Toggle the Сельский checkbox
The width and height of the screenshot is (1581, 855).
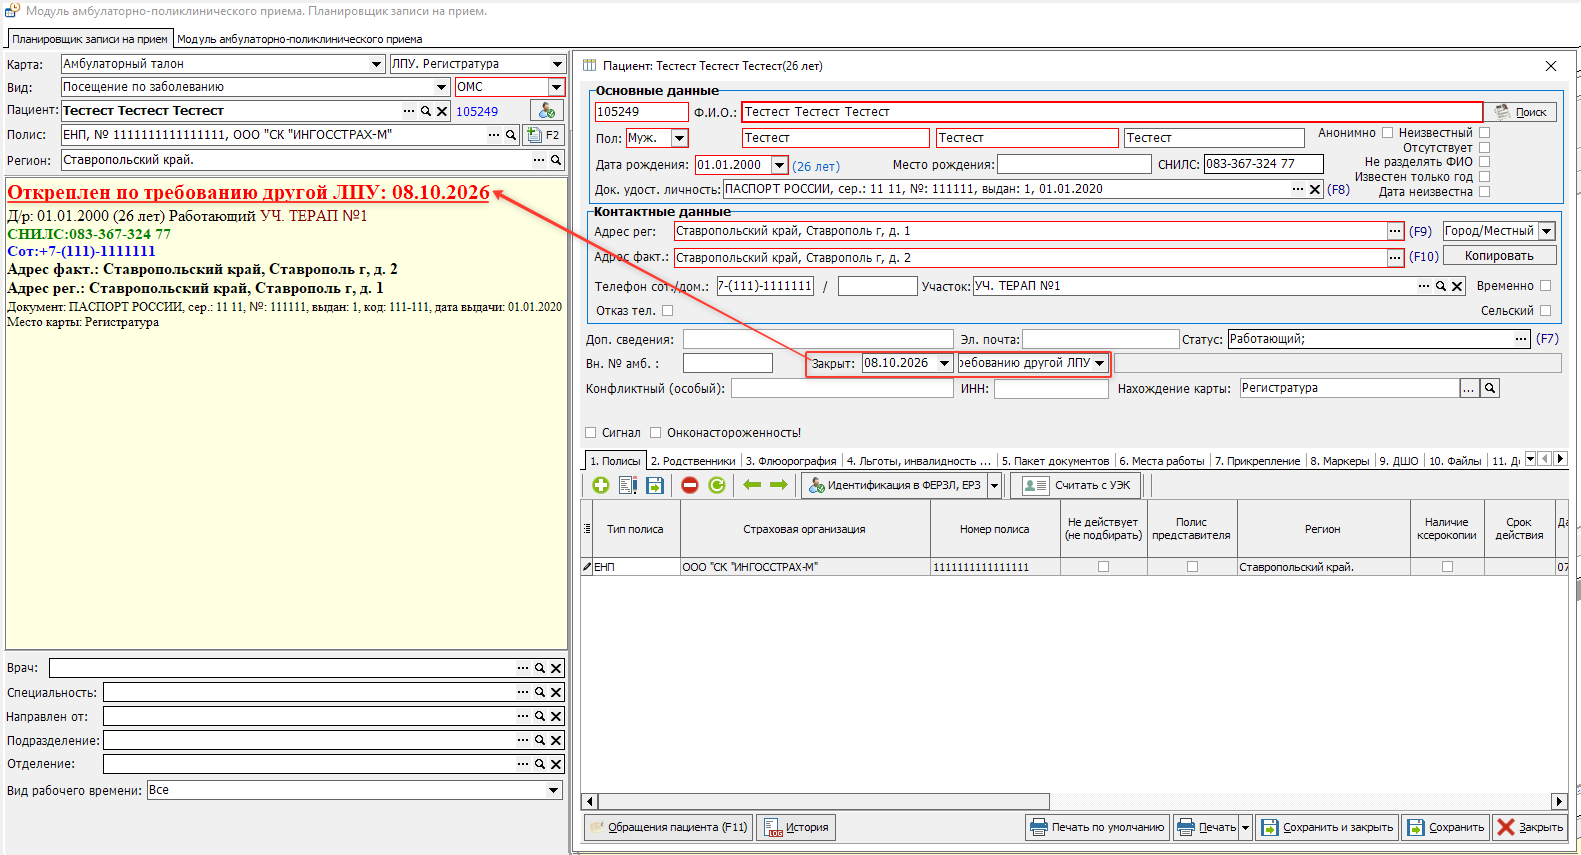point(1545,311)
